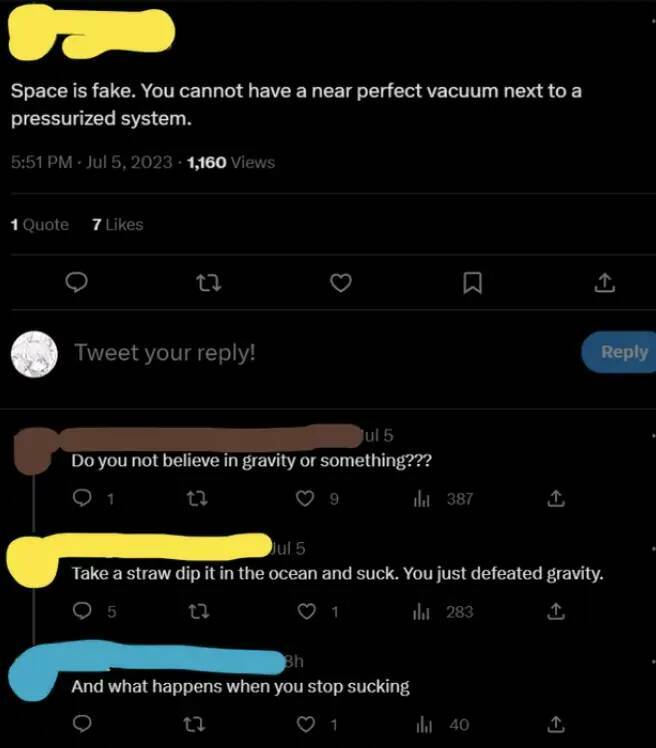The image size is (656, 748).
Task: View analytics showing 387 views
Action: click(443, 498)
